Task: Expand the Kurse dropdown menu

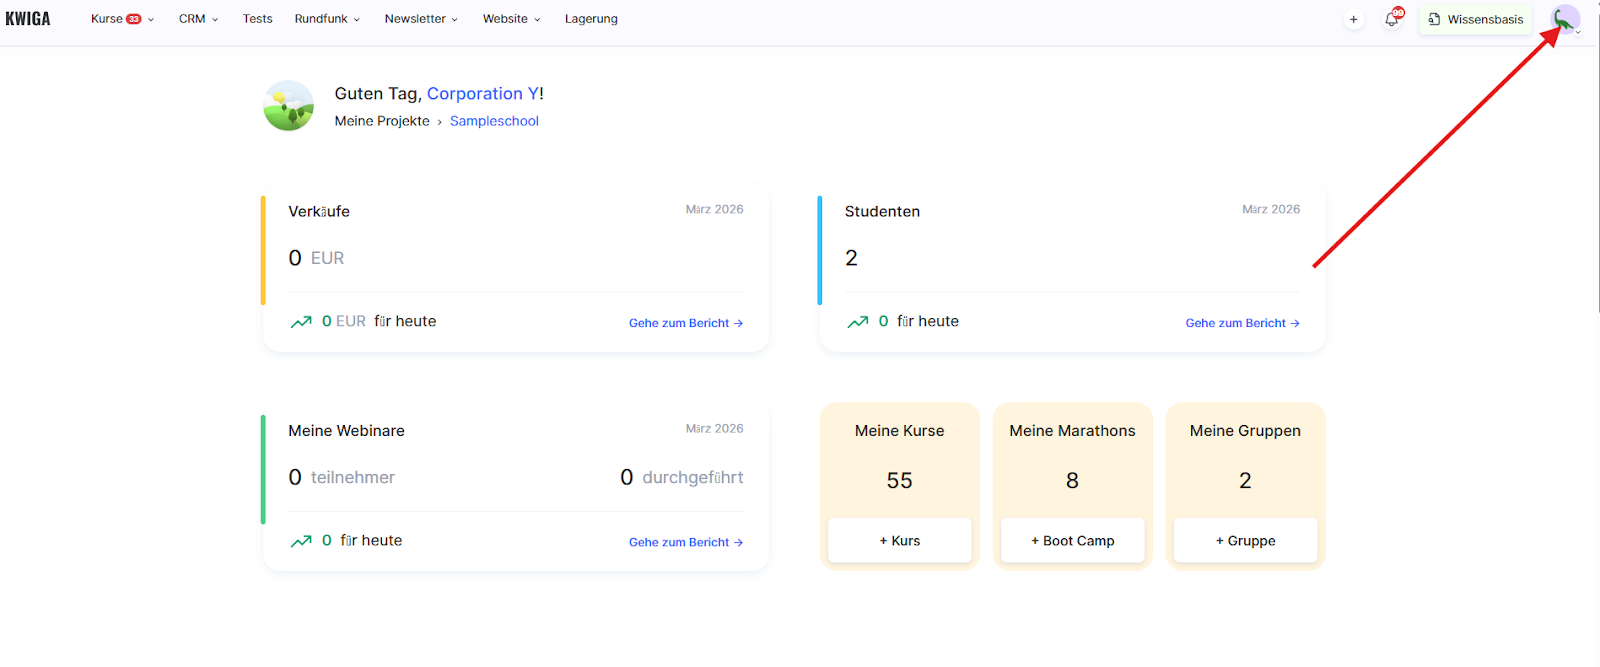Action: tap(122, 19)
